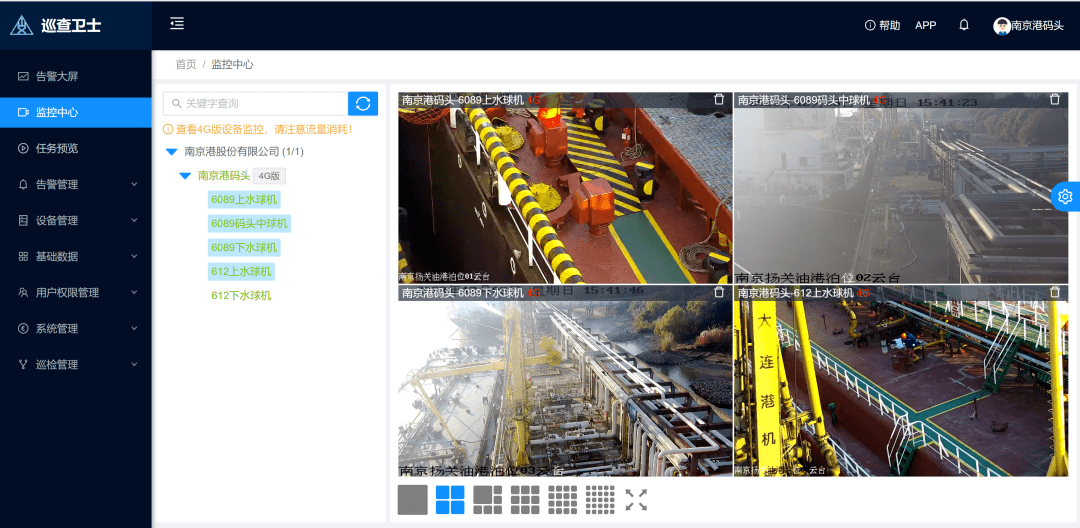Click the 帮助 help link
The image size is (1080, 528).
pos(882,25)
